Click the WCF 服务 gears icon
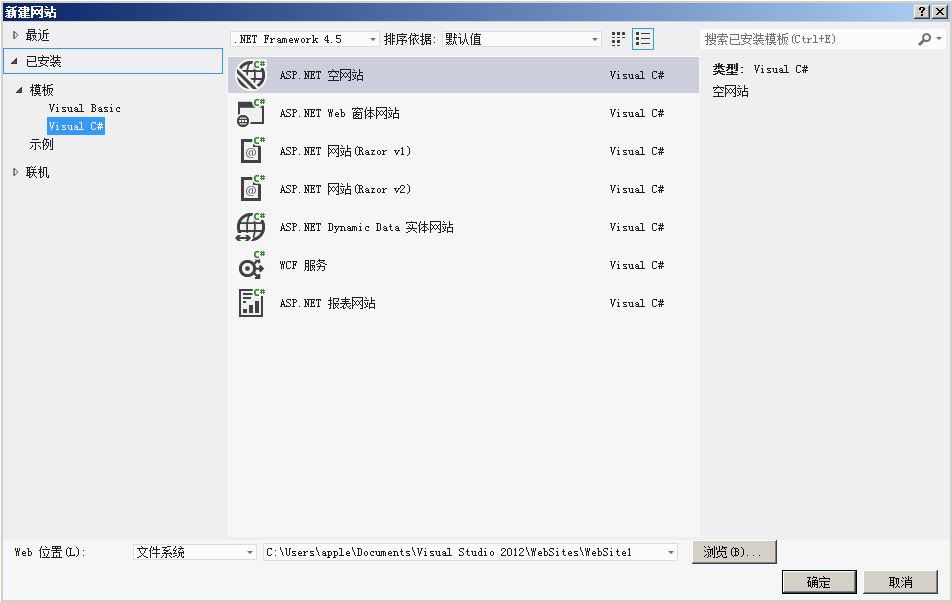 [251, 265]
